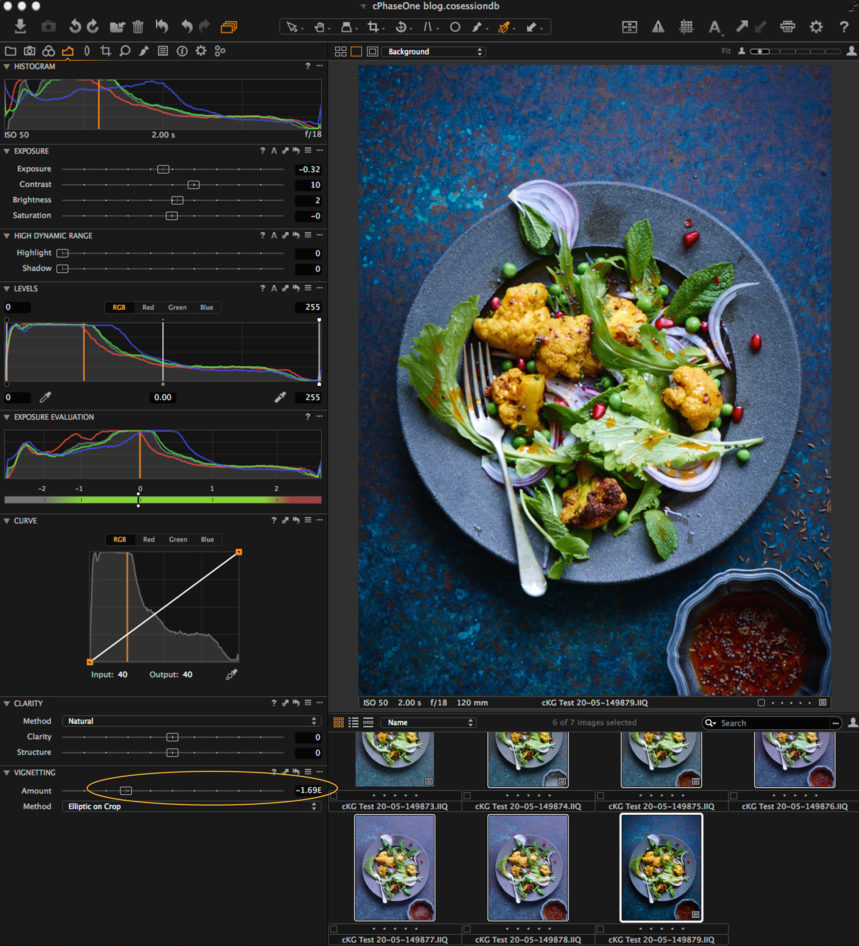
Task: Switch the Curve panel to the Red channel
Action: pos(148,538)
